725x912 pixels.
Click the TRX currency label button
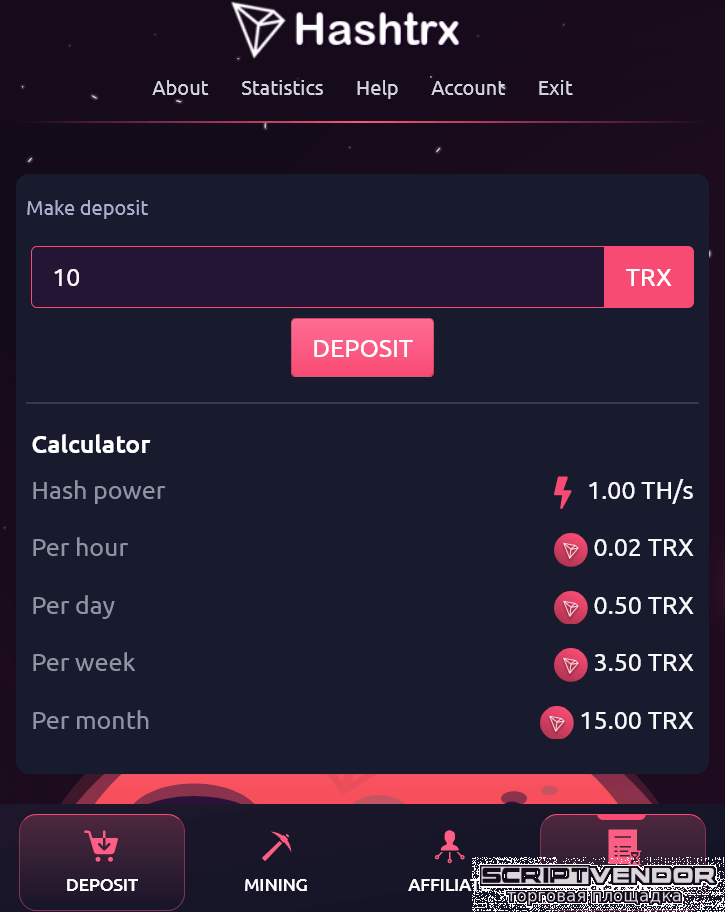point(649,277)
